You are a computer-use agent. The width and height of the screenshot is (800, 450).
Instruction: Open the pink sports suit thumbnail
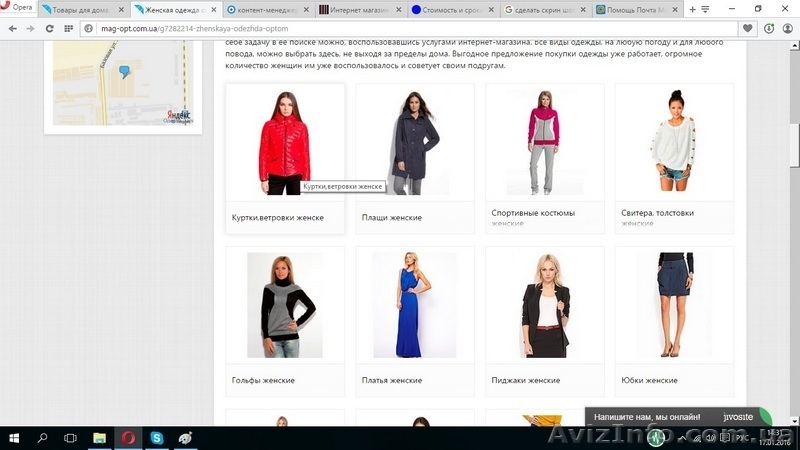click(544, 143)
